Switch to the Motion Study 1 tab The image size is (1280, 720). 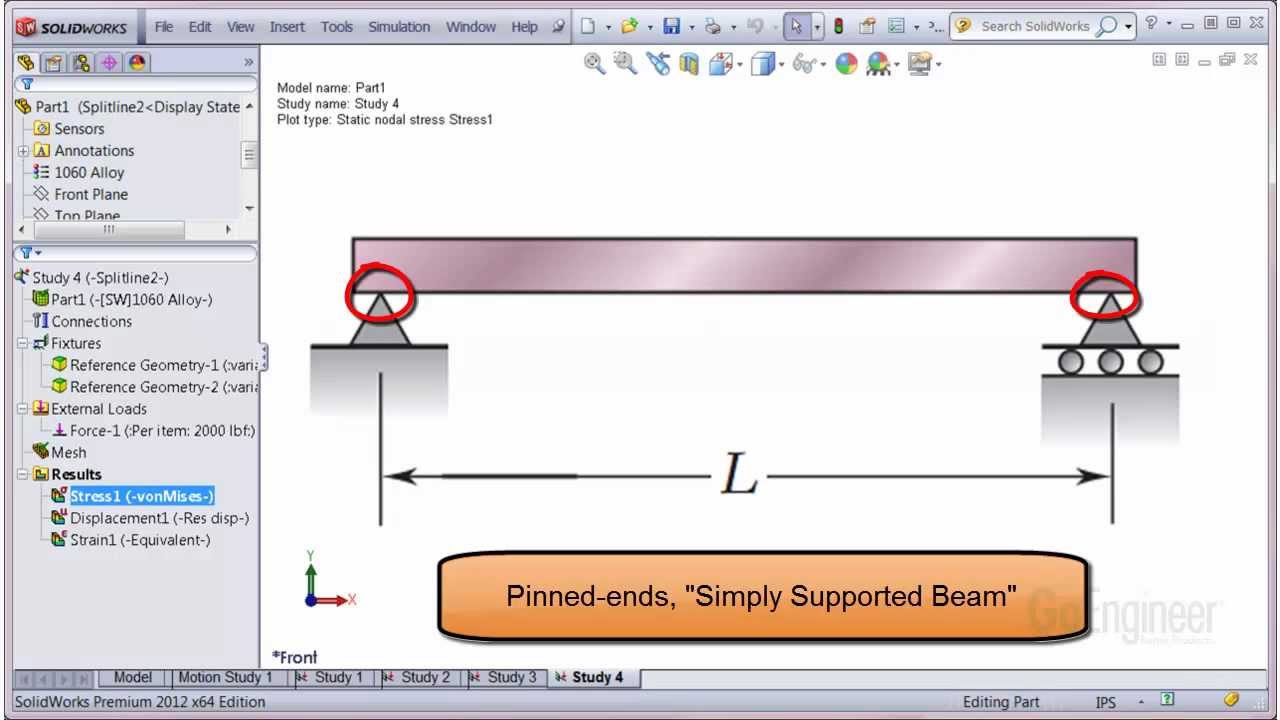pyautogui.click(x=225, y=677)
